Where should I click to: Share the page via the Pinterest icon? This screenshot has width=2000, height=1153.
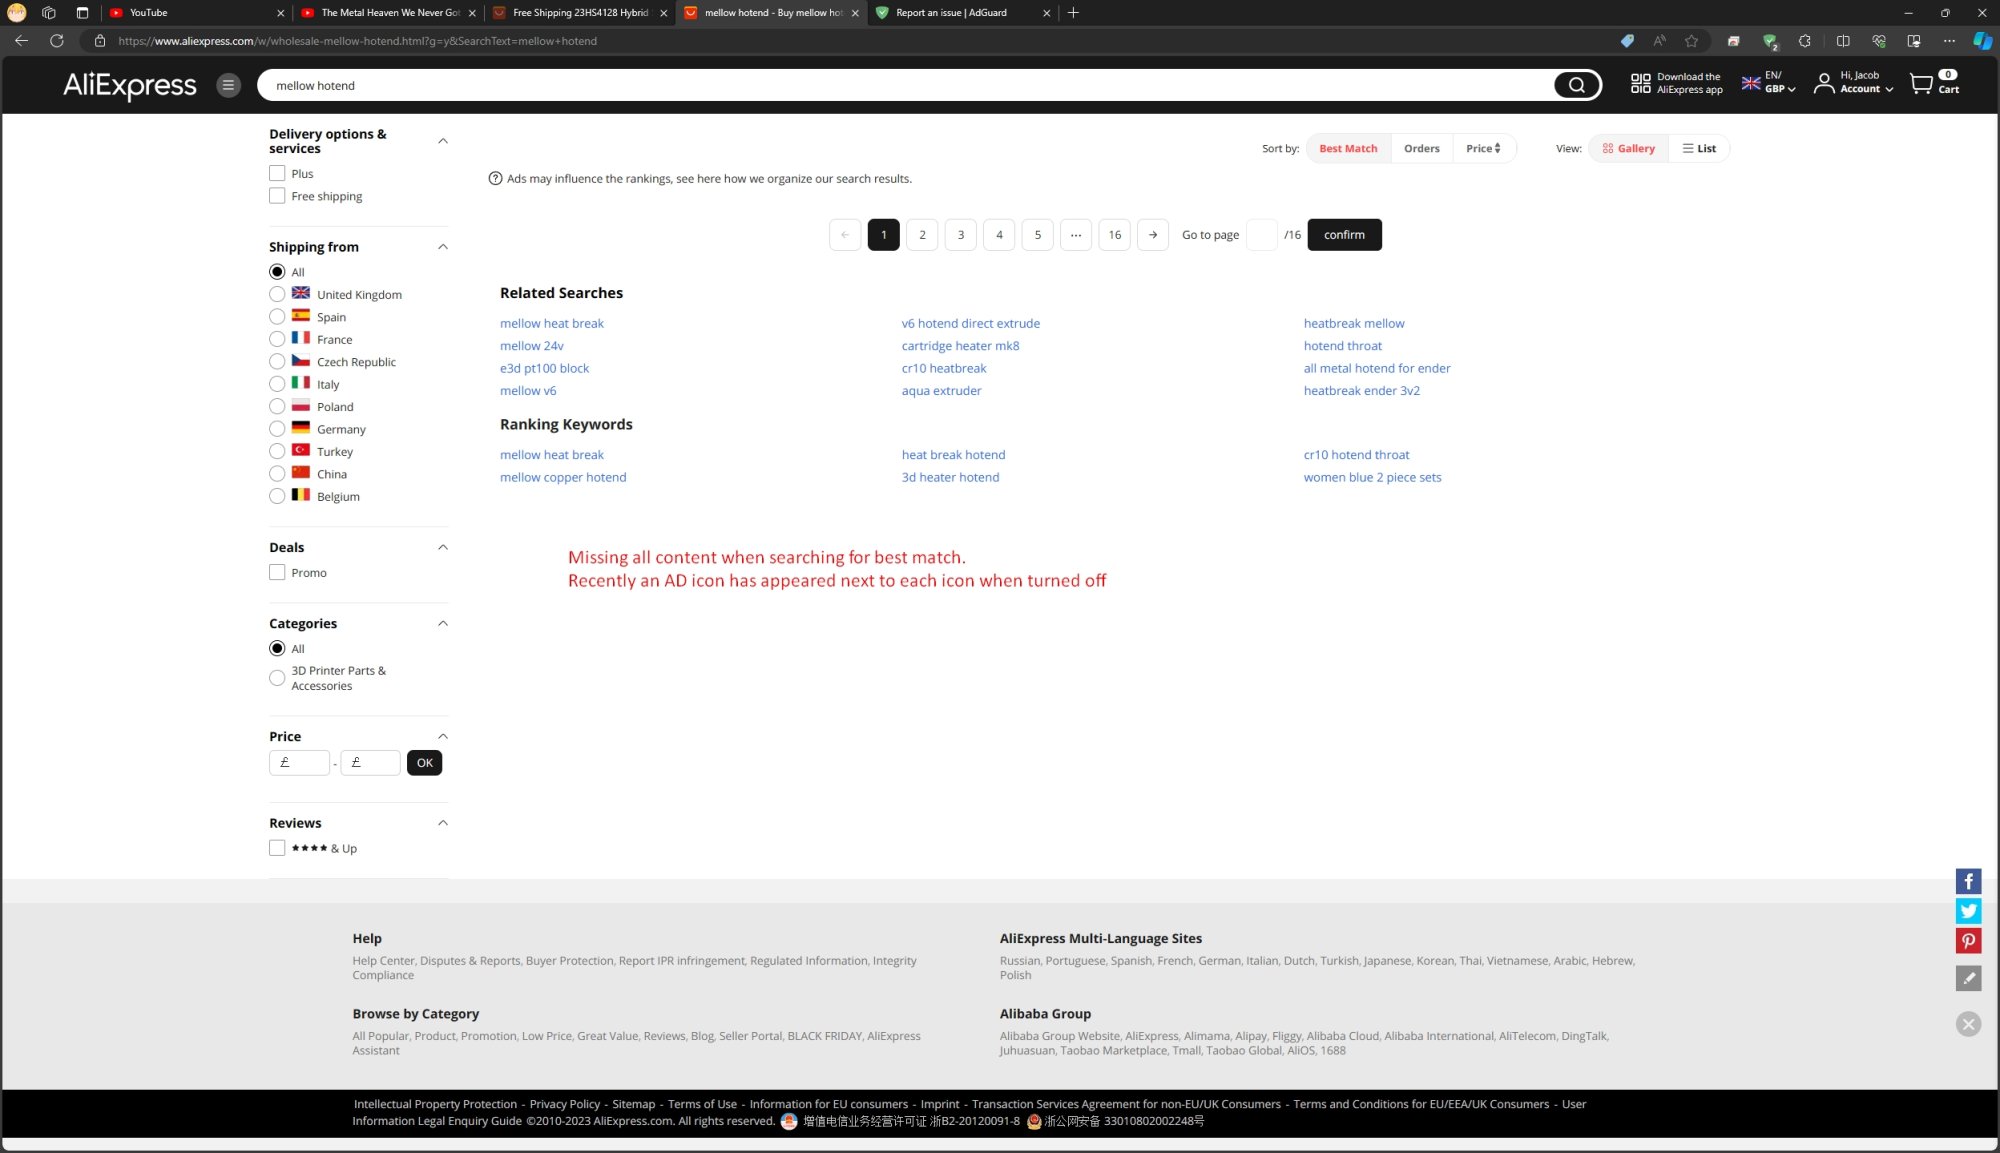[1968, 941]
